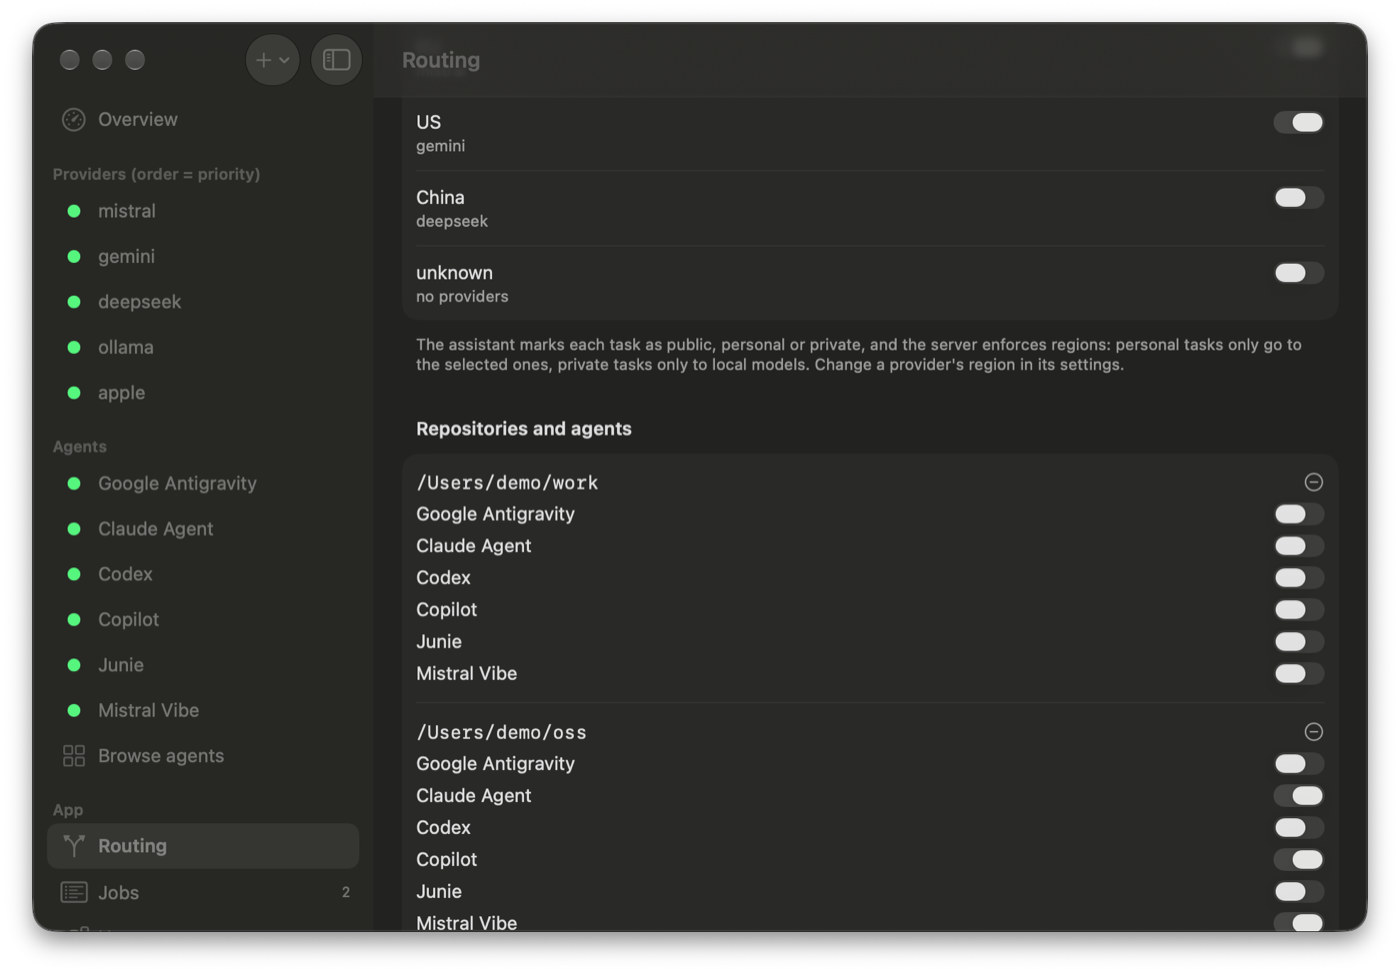Viewport: 1400px width, 974px height.
Task: Enable Junie under /Users/demo/work
Action: coord(1299,642)
